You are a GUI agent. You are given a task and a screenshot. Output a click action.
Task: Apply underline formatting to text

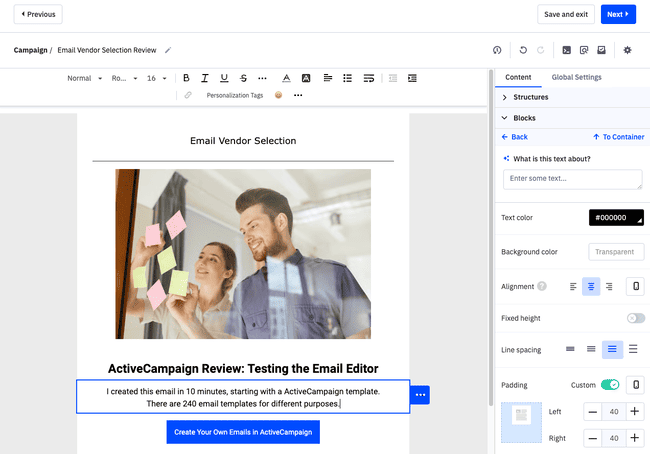coord(224,78)
